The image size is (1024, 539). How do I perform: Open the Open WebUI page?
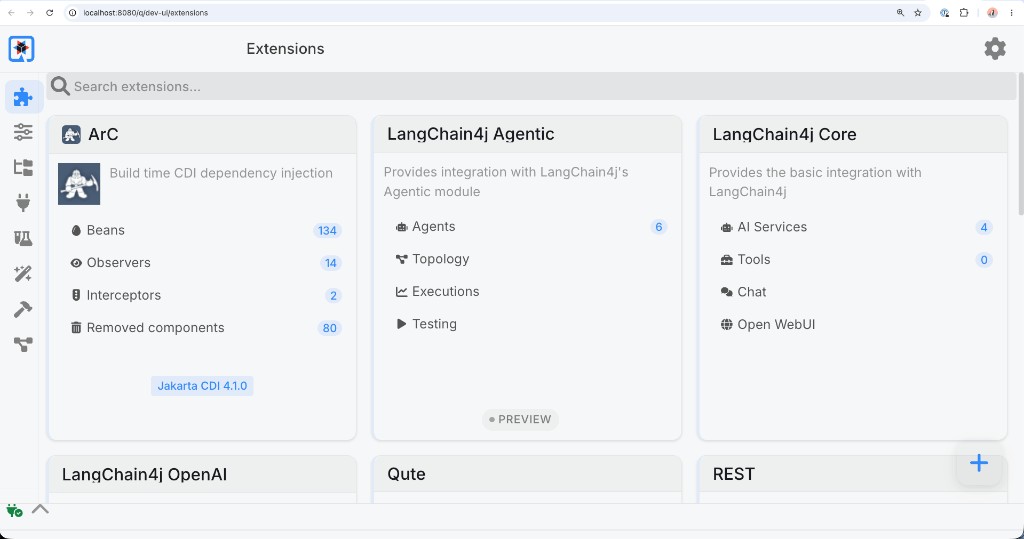[776, 325]
